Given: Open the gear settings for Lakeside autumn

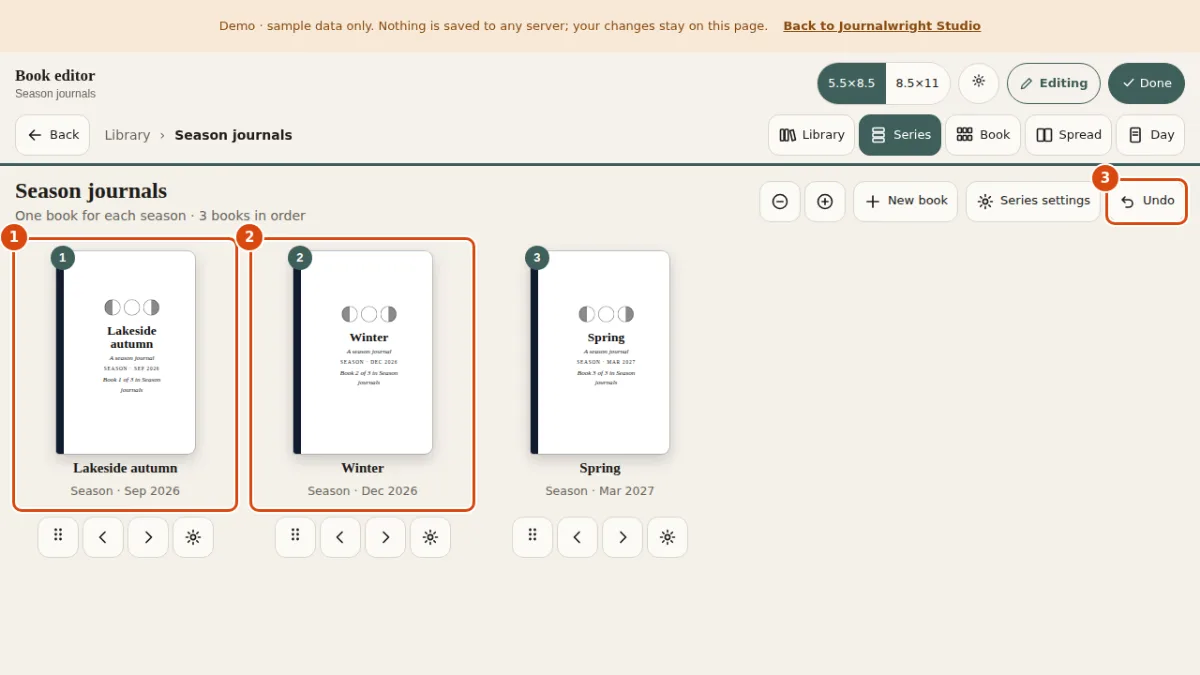Looking at the screenshot, I should 193,537.
